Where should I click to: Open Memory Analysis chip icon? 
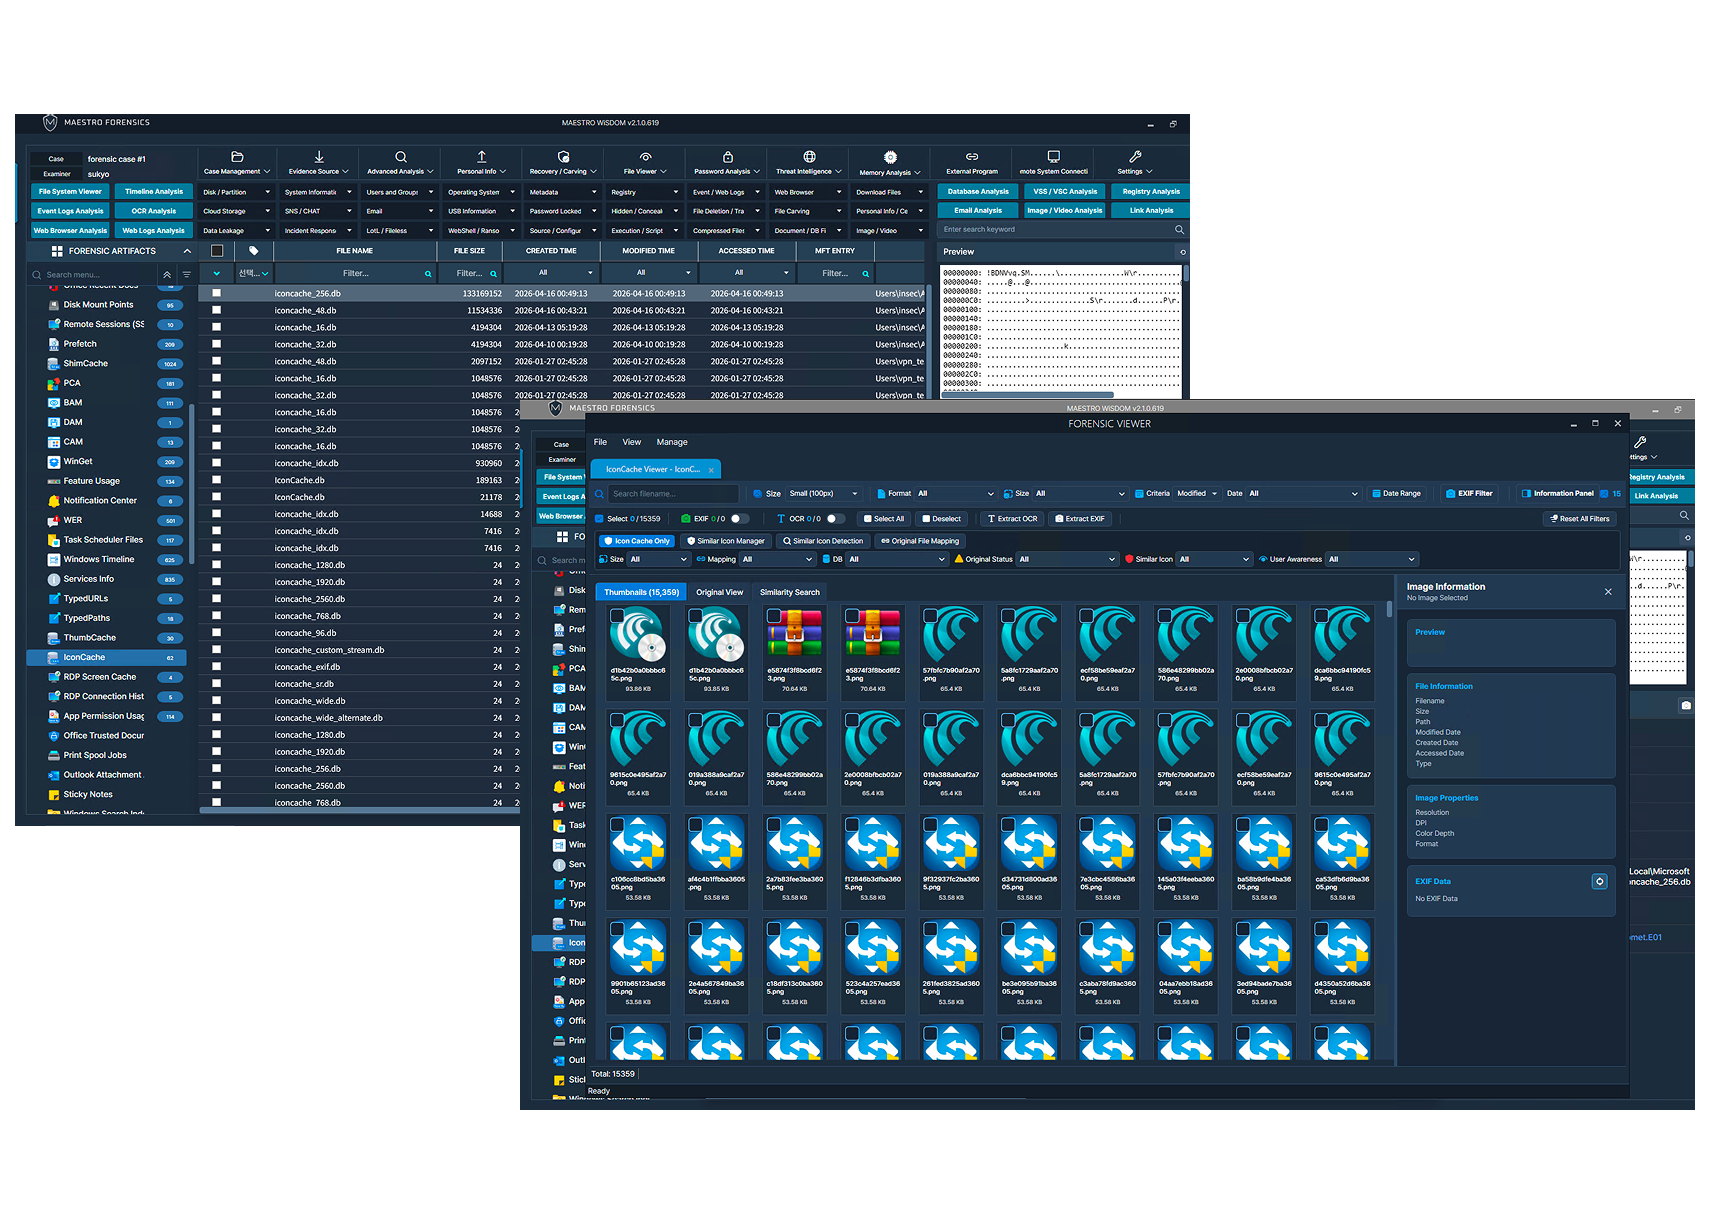(x=890, y=157)
